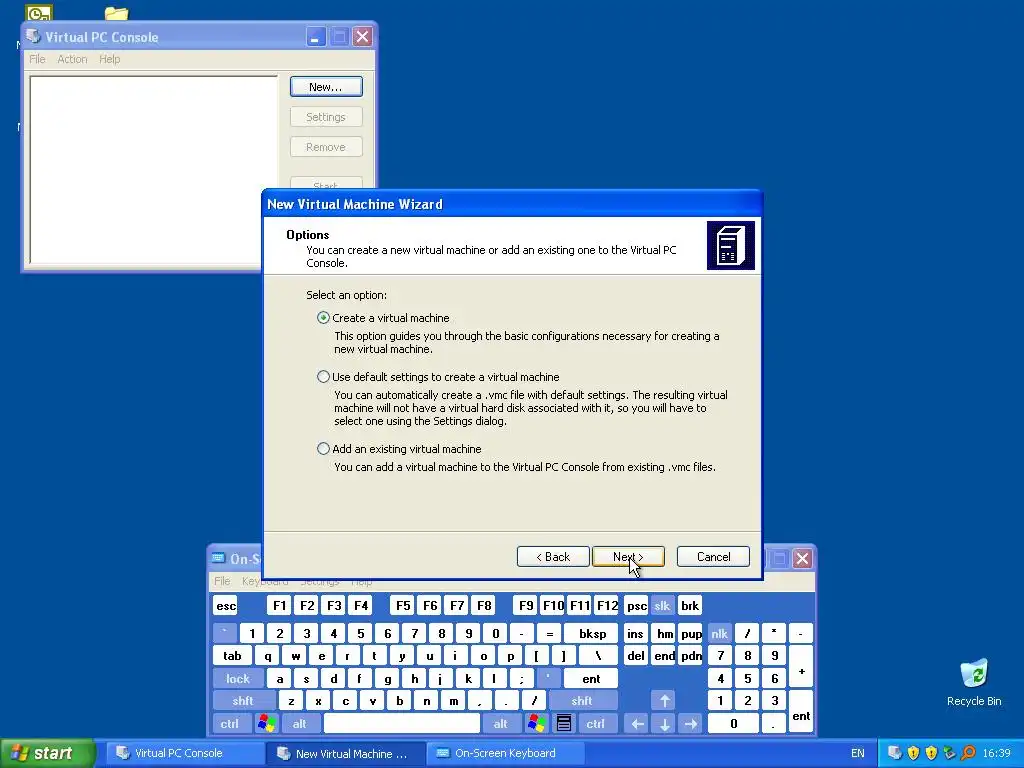Click the virtual machine list in the Console
This screenshot has height=768, width=1024.
pos(153,170)
